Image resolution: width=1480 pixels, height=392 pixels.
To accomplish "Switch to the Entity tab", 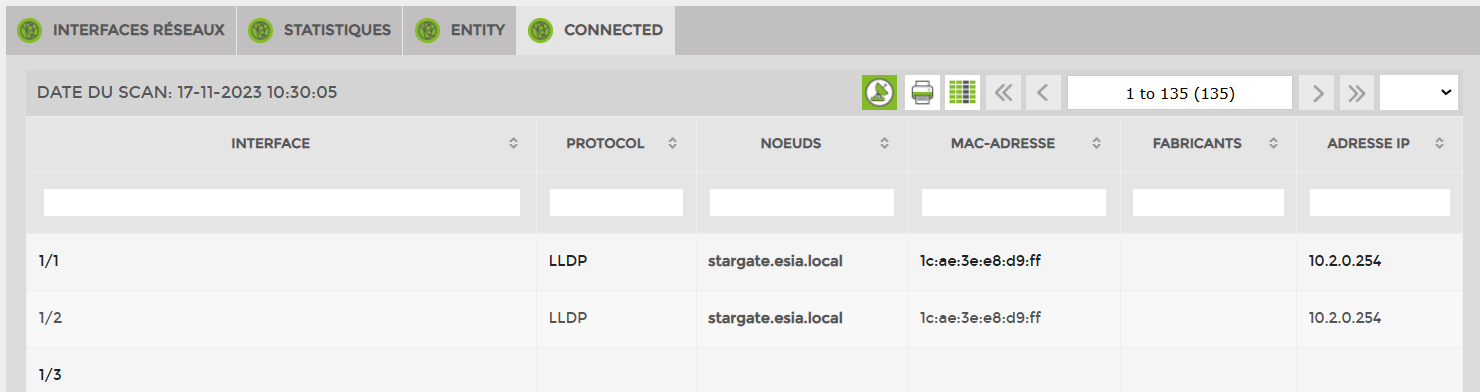I will pyautogui.click(x=459, y=30).
